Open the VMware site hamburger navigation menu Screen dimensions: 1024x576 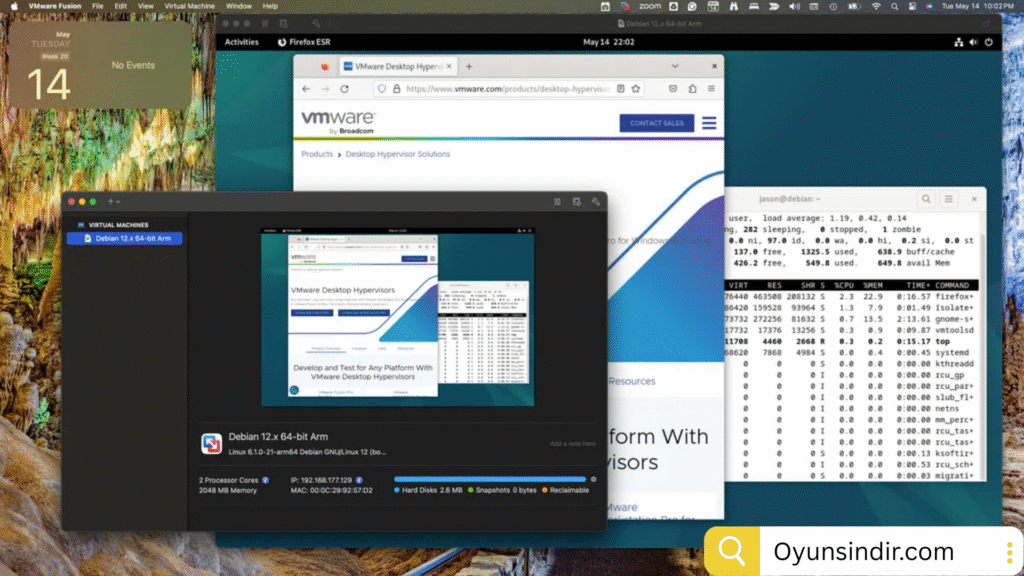(709, 123)
